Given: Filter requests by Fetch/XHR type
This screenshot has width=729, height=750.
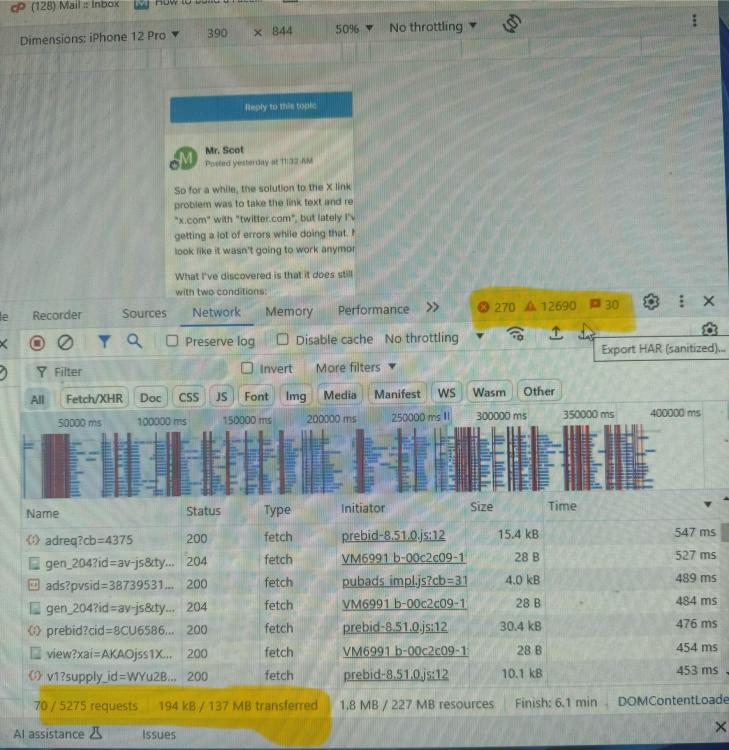Looking at the screenshot, I should [94, 397].
